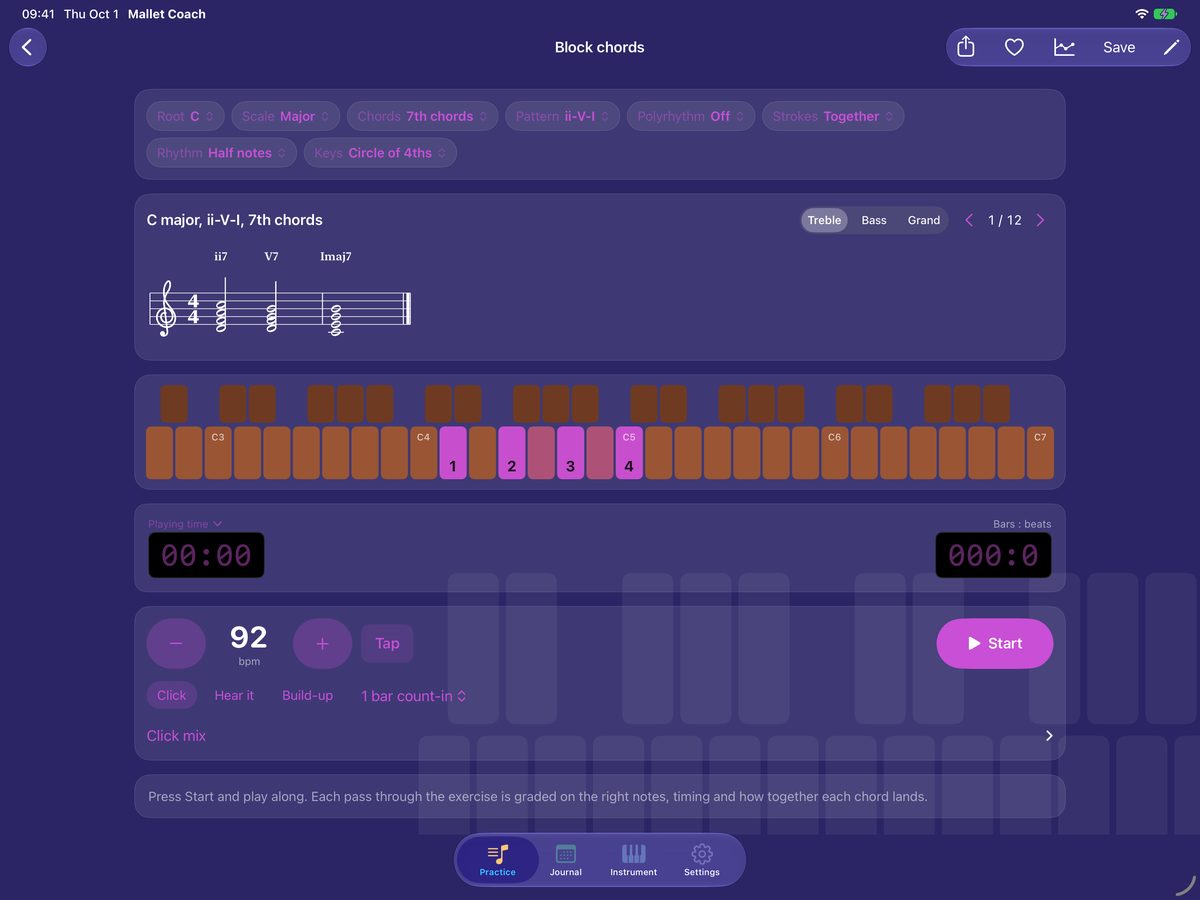Tap the Wi-Fi status icon
Screen dimensions: 1200x900
1141,14
